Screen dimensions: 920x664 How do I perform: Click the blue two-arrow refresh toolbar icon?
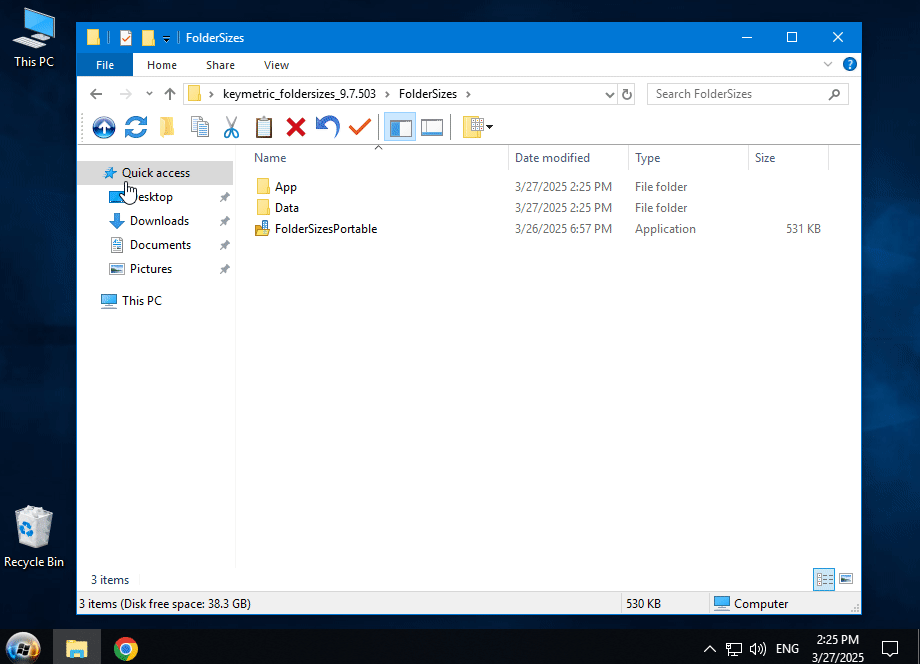coord(136,127)
